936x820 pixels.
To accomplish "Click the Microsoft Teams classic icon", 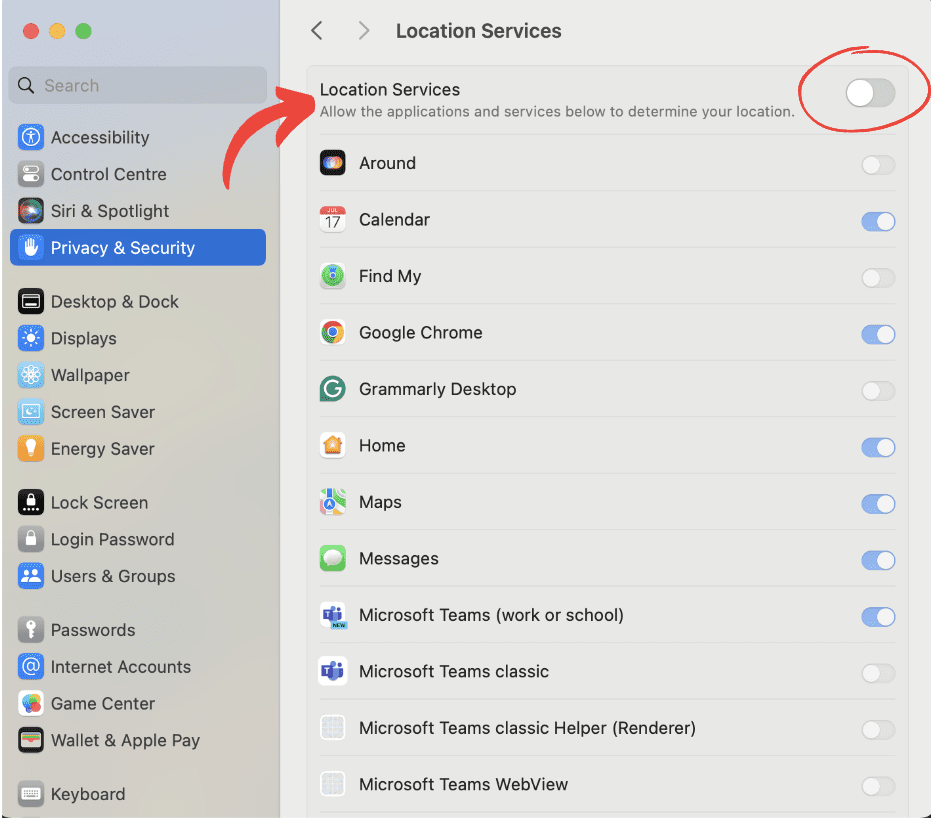I will [332, 671].
